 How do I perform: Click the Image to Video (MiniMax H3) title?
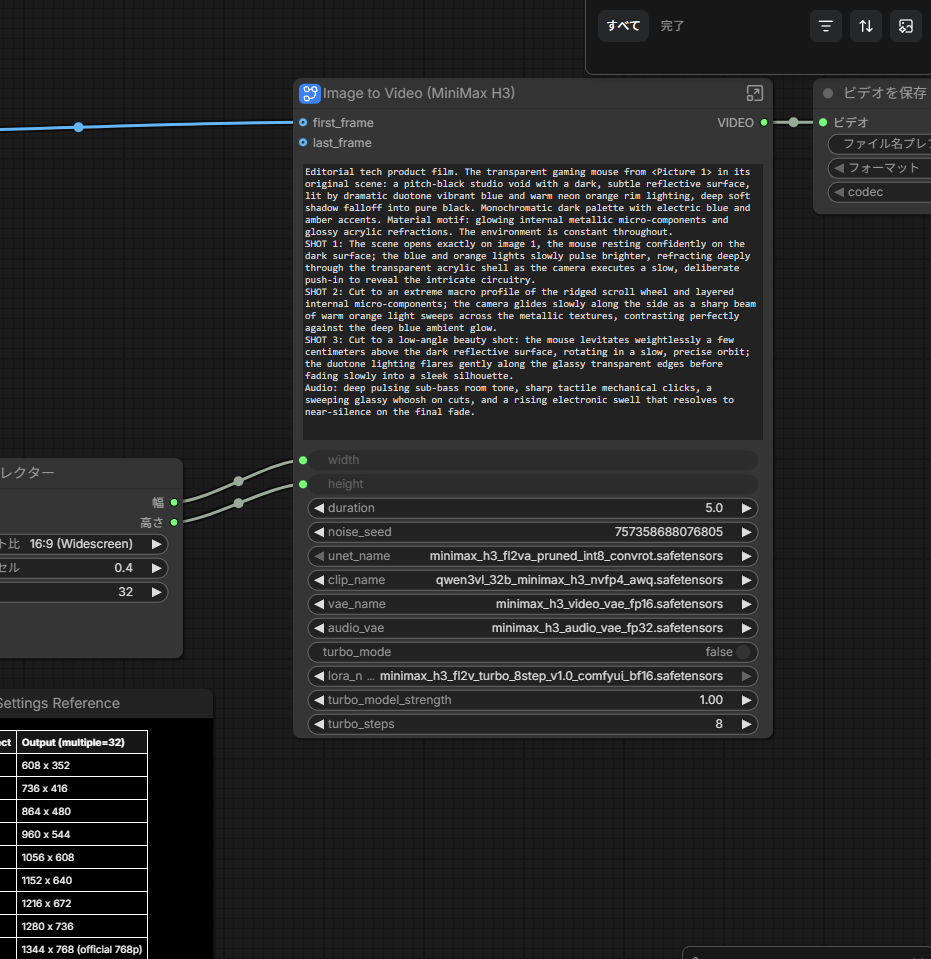tap(419, 93)
